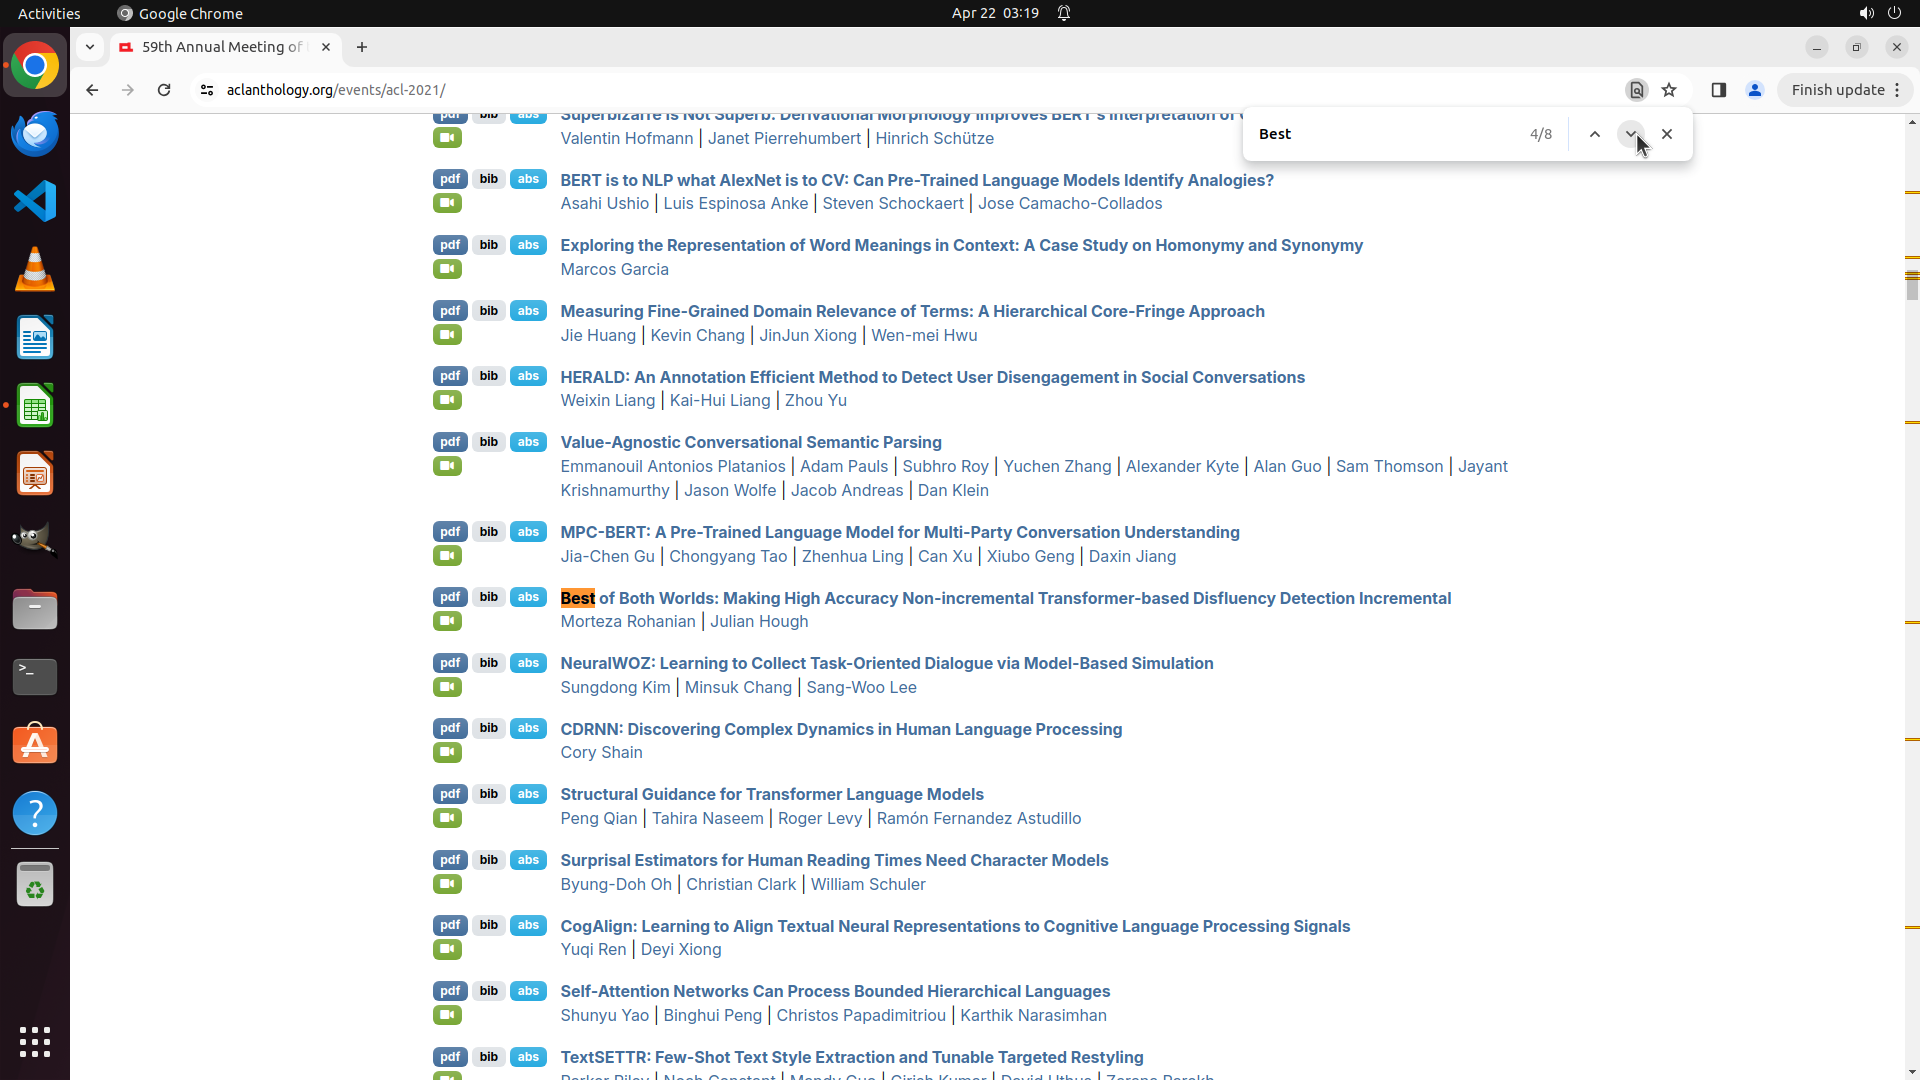The image size is (1920, 1080).
Task: Click the video icon for NeuralWOZ paper
Action: [x=447, y=687]
